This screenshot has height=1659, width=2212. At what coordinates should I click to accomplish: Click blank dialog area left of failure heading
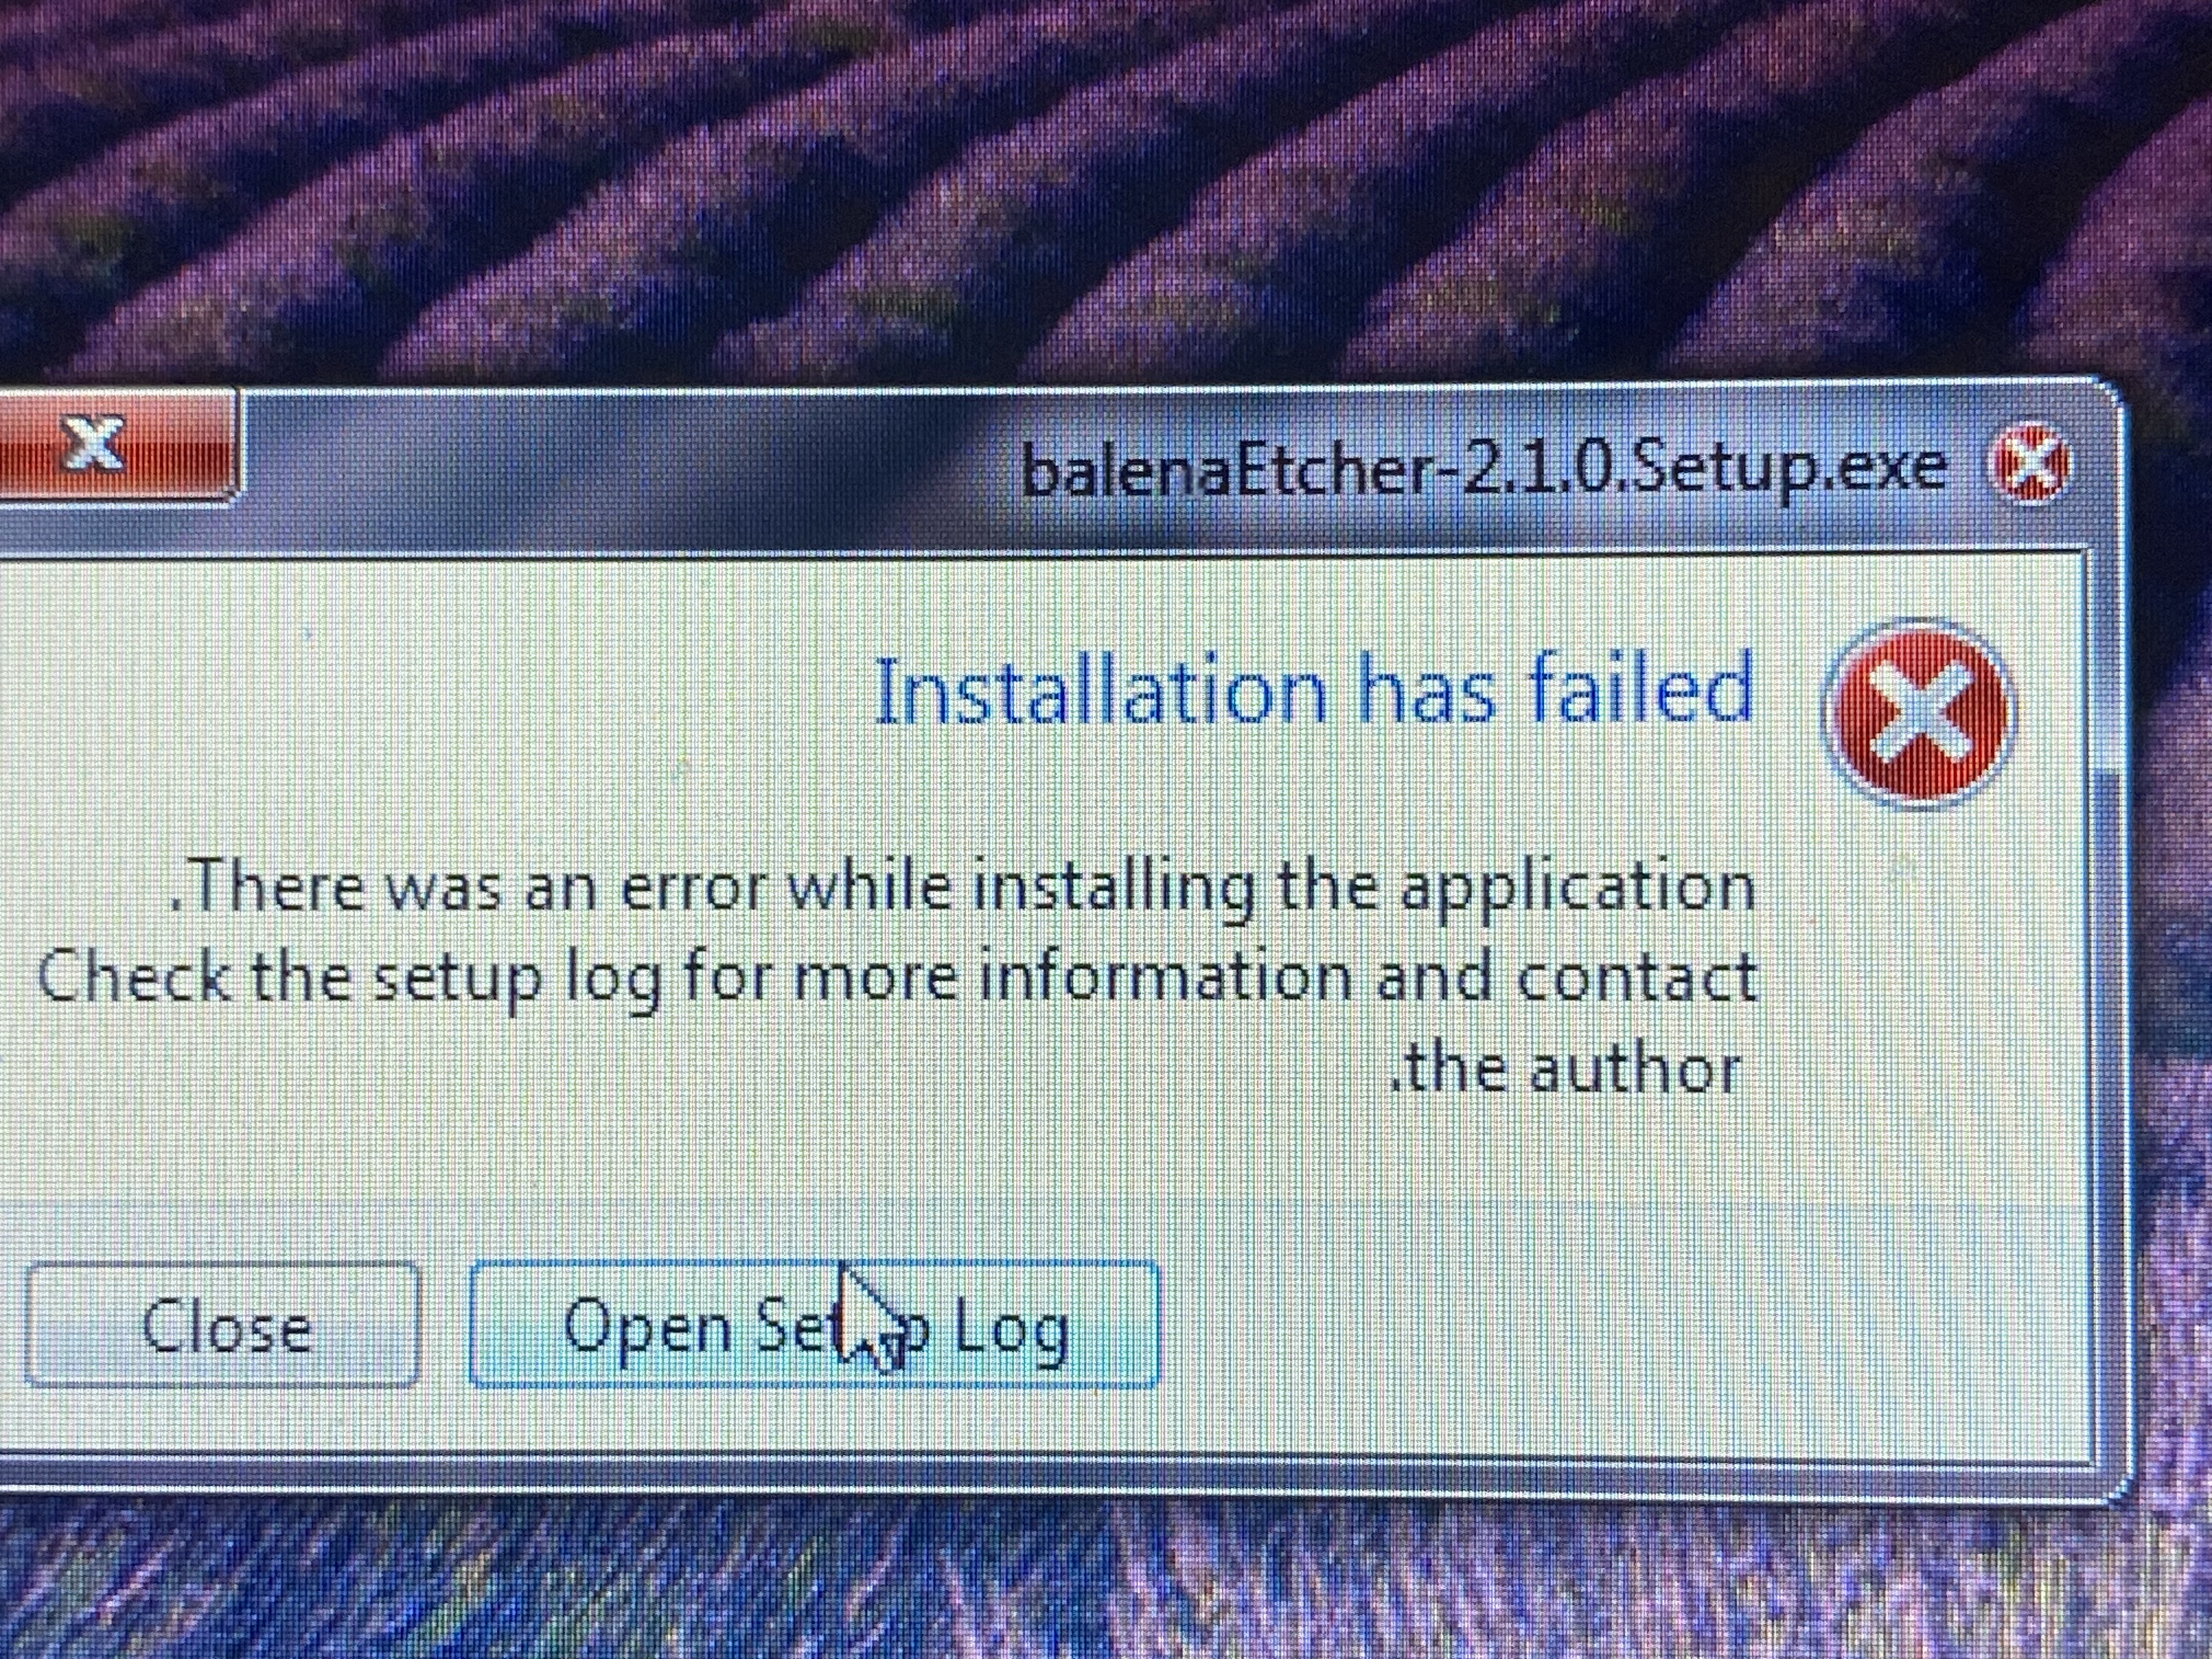pyautogui.click(x=430, y=690)
